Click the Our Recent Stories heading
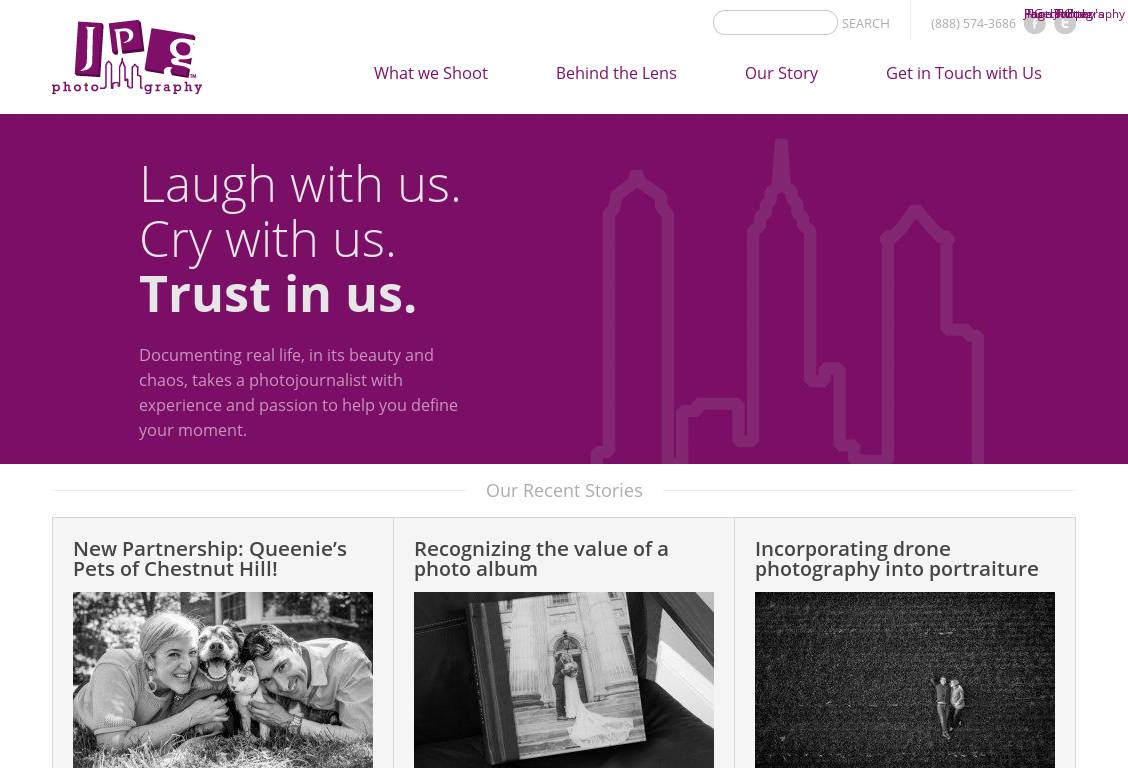The height and width of the screenshot is (768, 1128). point(564,490)
